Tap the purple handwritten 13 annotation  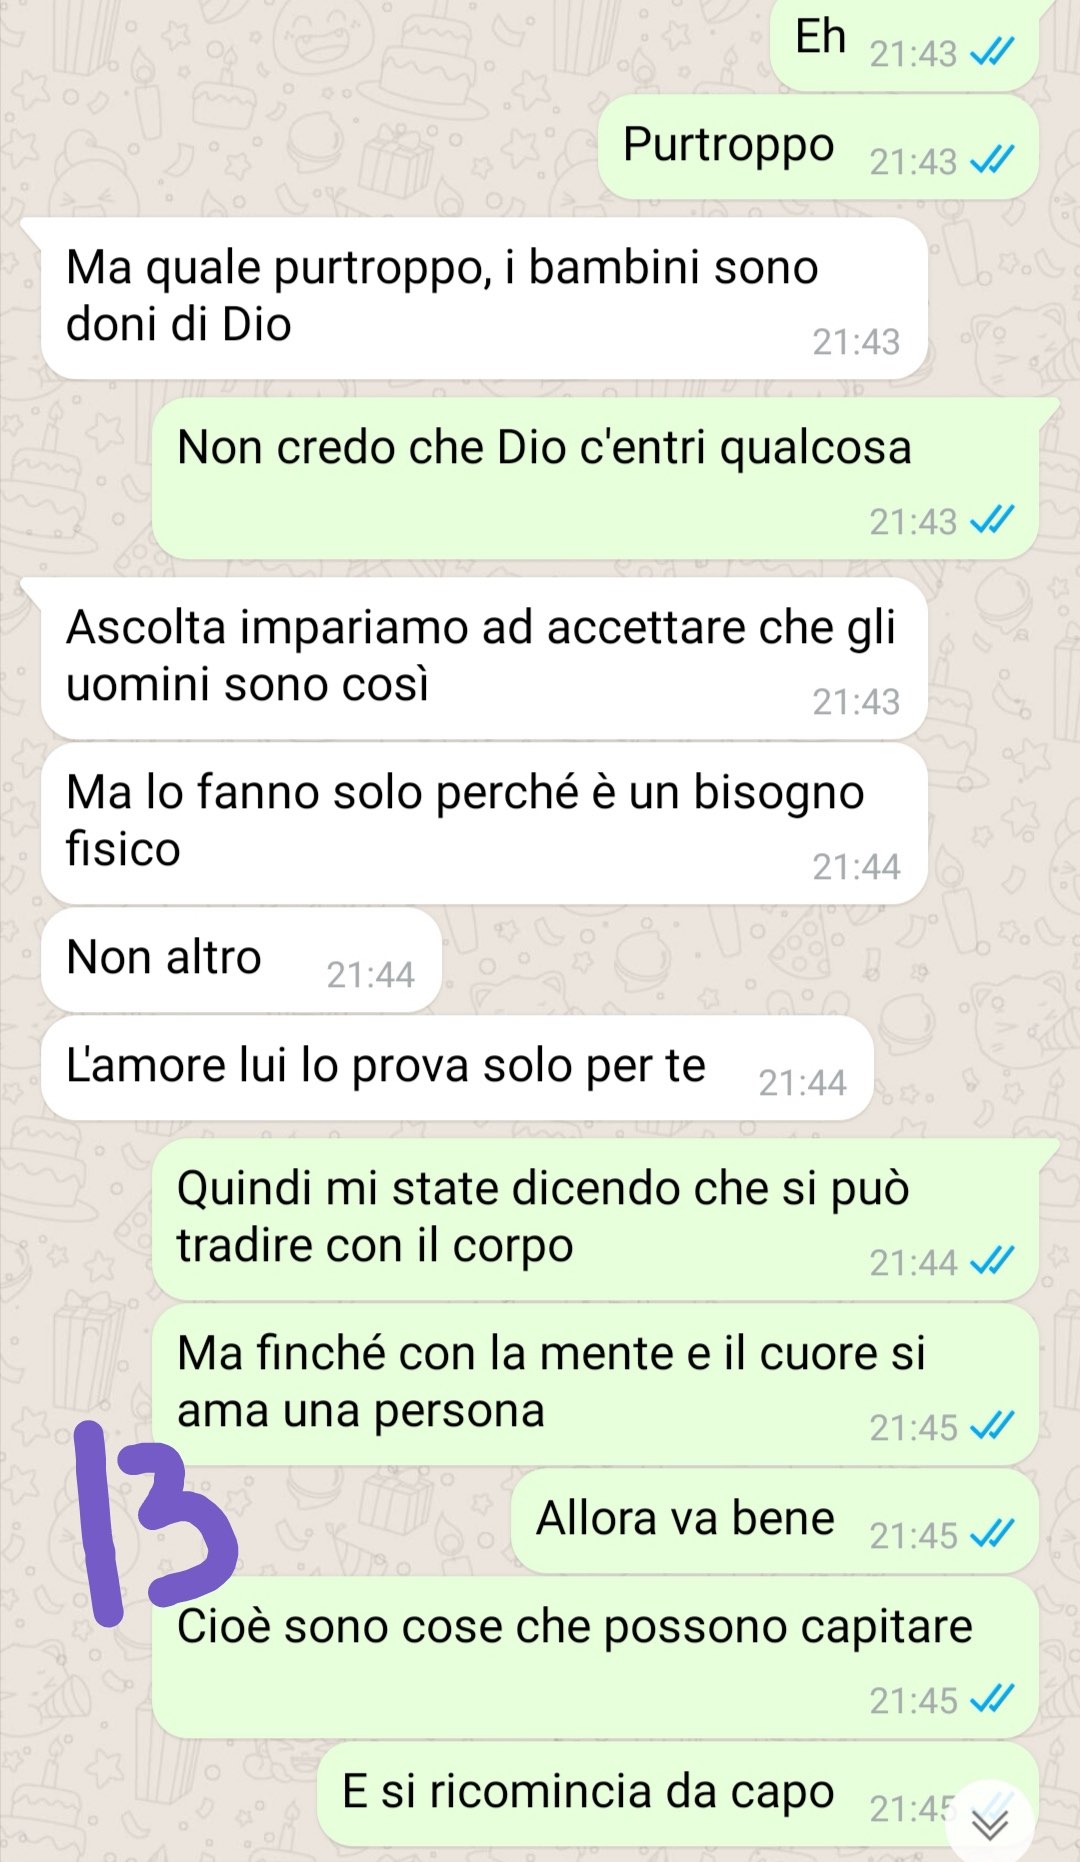(153, 1521)
